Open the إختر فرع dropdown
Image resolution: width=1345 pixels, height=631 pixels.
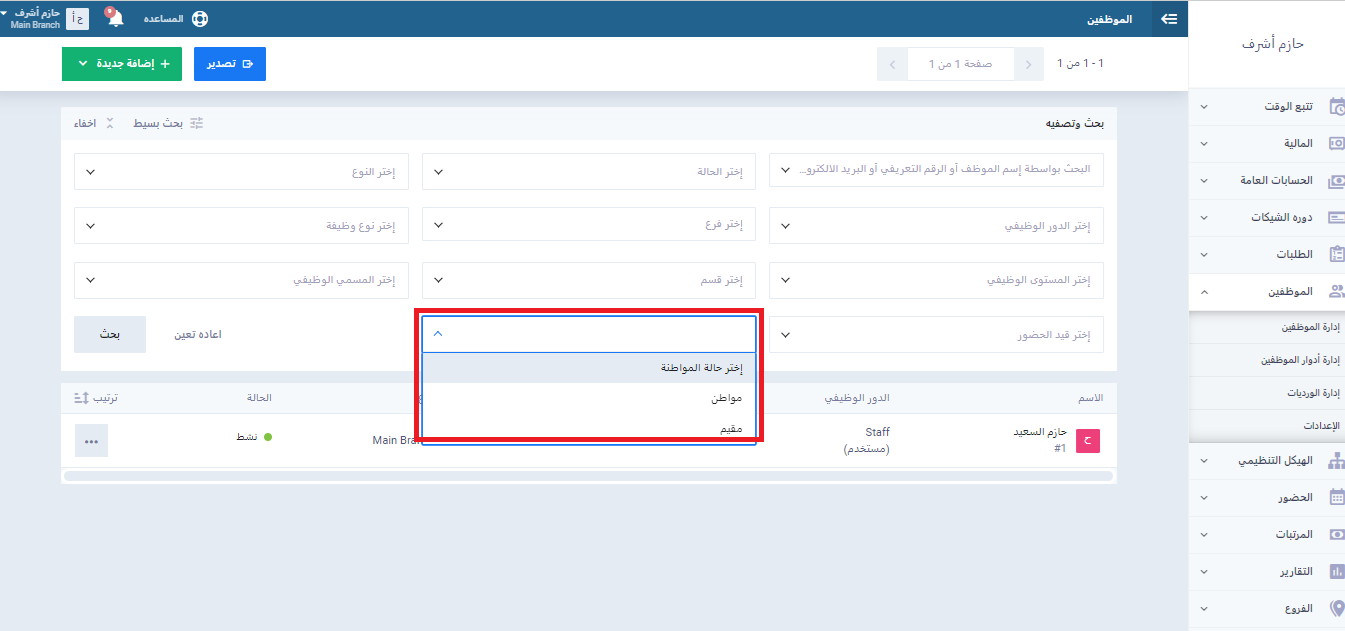[x=589, y=226]
